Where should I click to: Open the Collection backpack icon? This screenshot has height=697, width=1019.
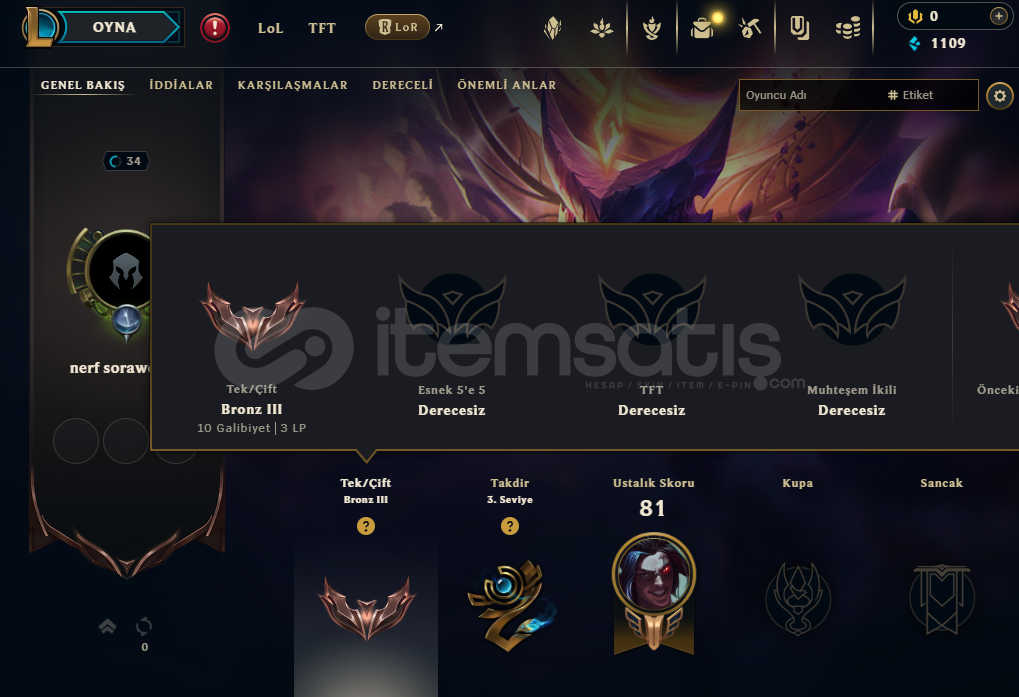(x=702, y=28)
